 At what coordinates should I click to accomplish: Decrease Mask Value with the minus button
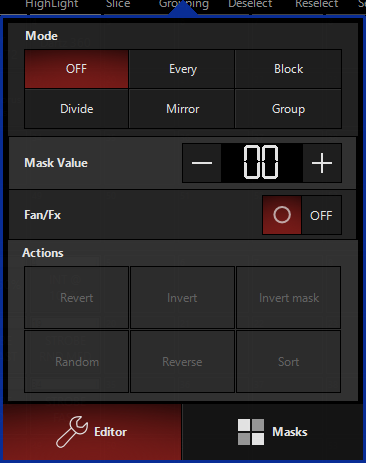202,163
